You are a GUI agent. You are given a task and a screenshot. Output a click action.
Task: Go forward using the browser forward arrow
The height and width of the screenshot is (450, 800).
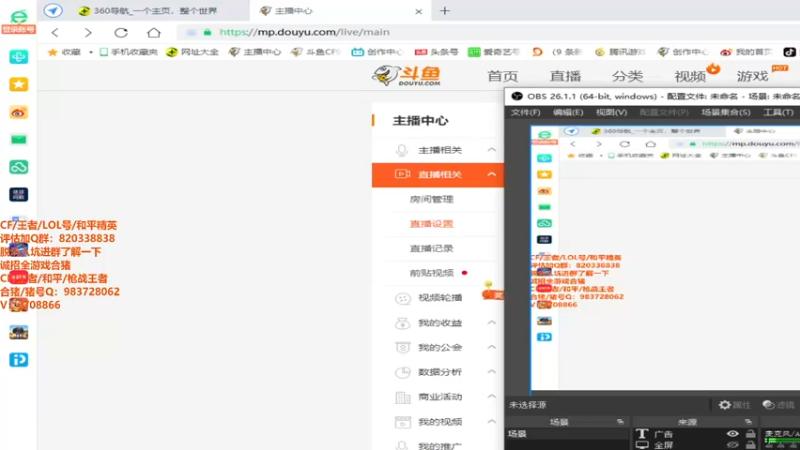pos(88,33)
